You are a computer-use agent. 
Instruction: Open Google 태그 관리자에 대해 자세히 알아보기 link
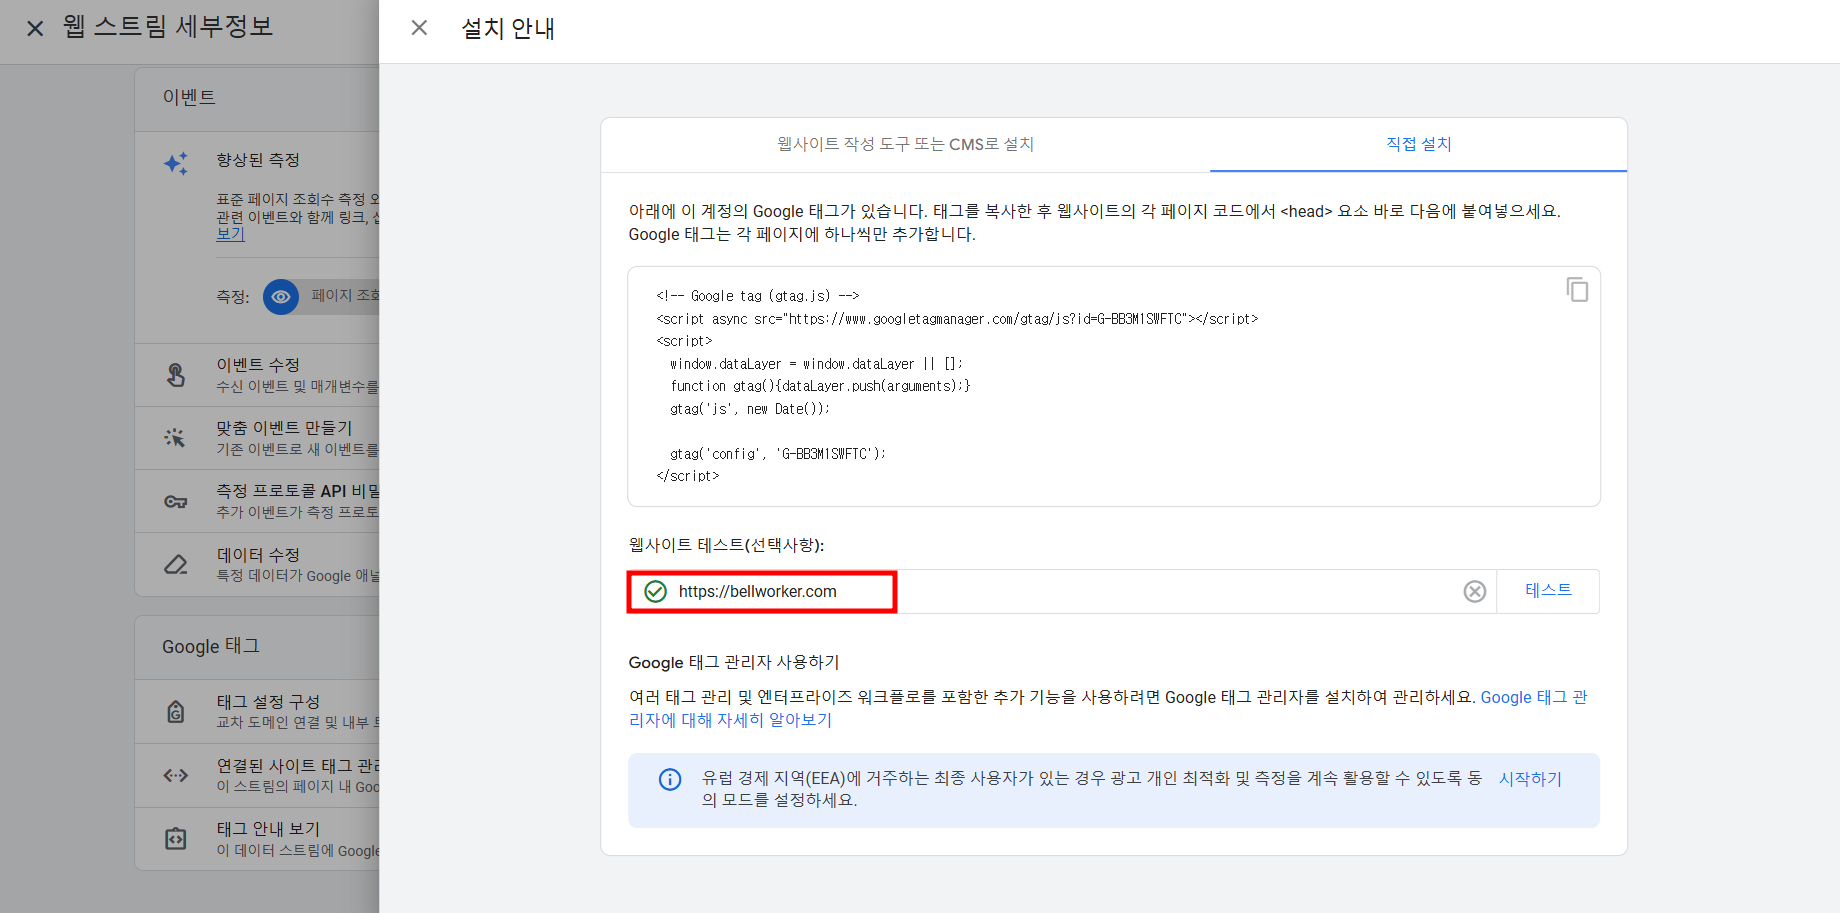pos(1107,708)
